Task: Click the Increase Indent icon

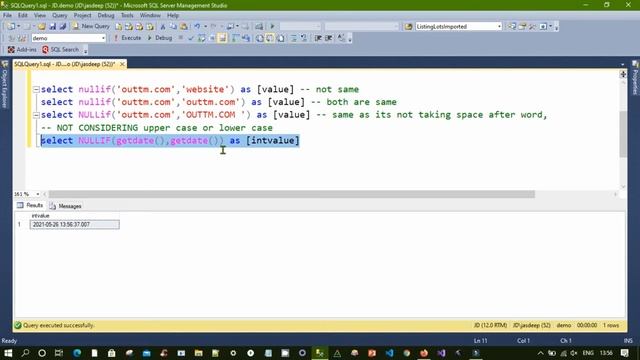Action: click(329, 38)
